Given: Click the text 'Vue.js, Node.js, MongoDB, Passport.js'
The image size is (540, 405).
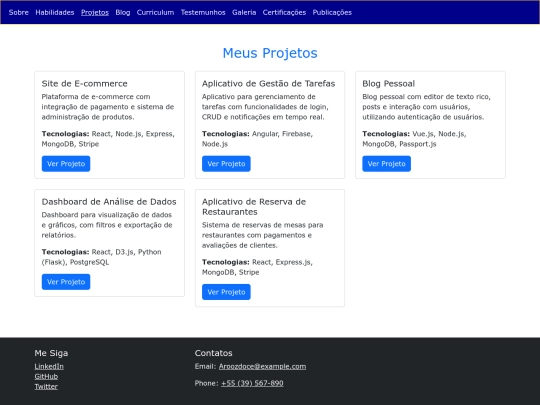Looking at the screenshot, I should click(414, 139).
